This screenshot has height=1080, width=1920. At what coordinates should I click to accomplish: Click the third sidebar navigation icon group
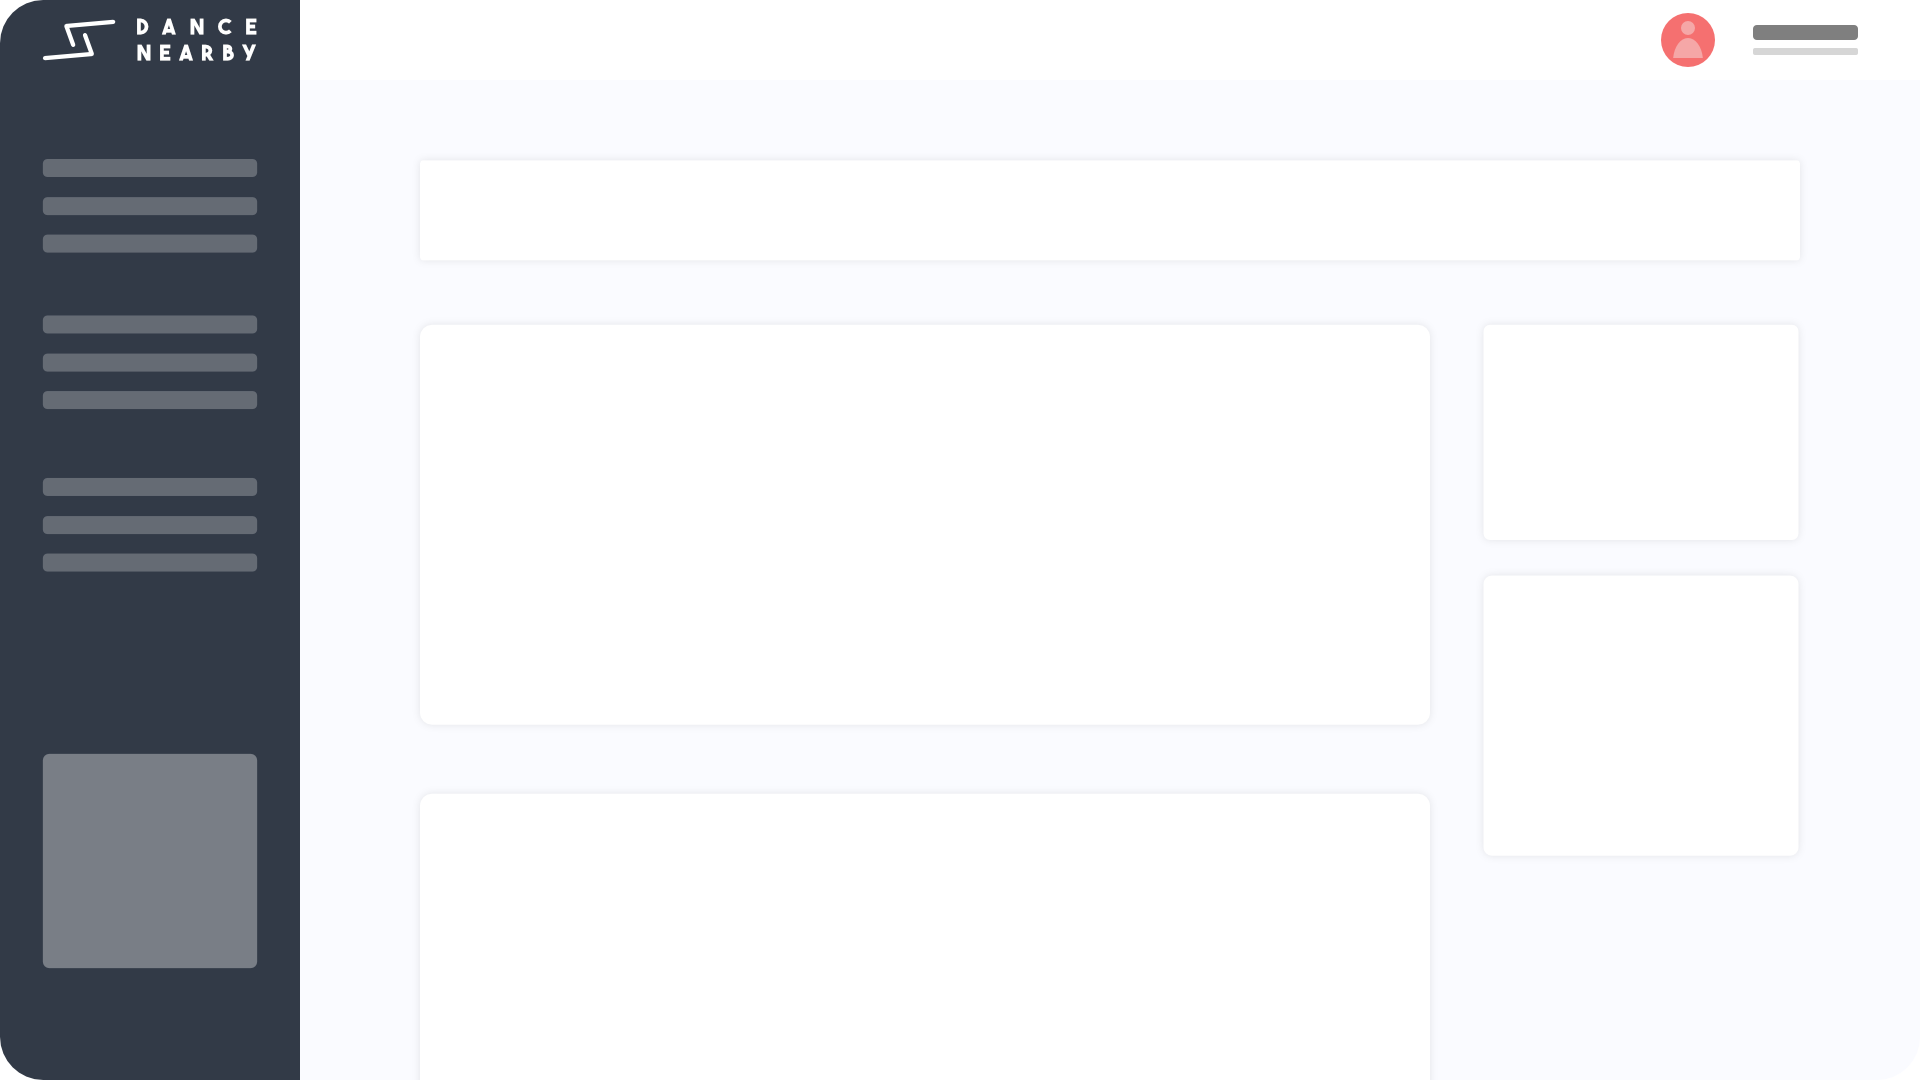click(149, 525)
